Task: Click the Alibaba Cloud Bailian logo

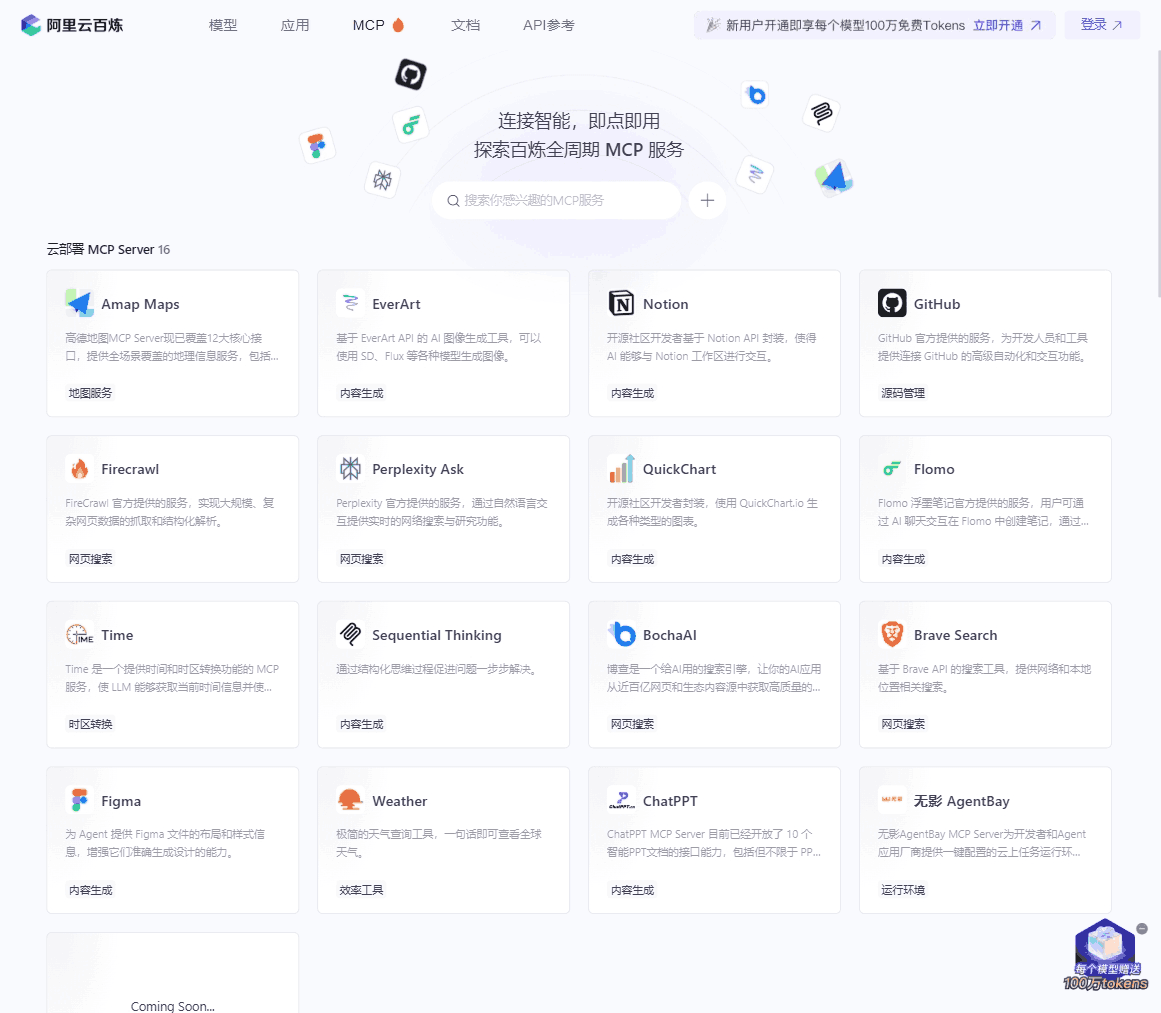Action: (x=72, y=25)
